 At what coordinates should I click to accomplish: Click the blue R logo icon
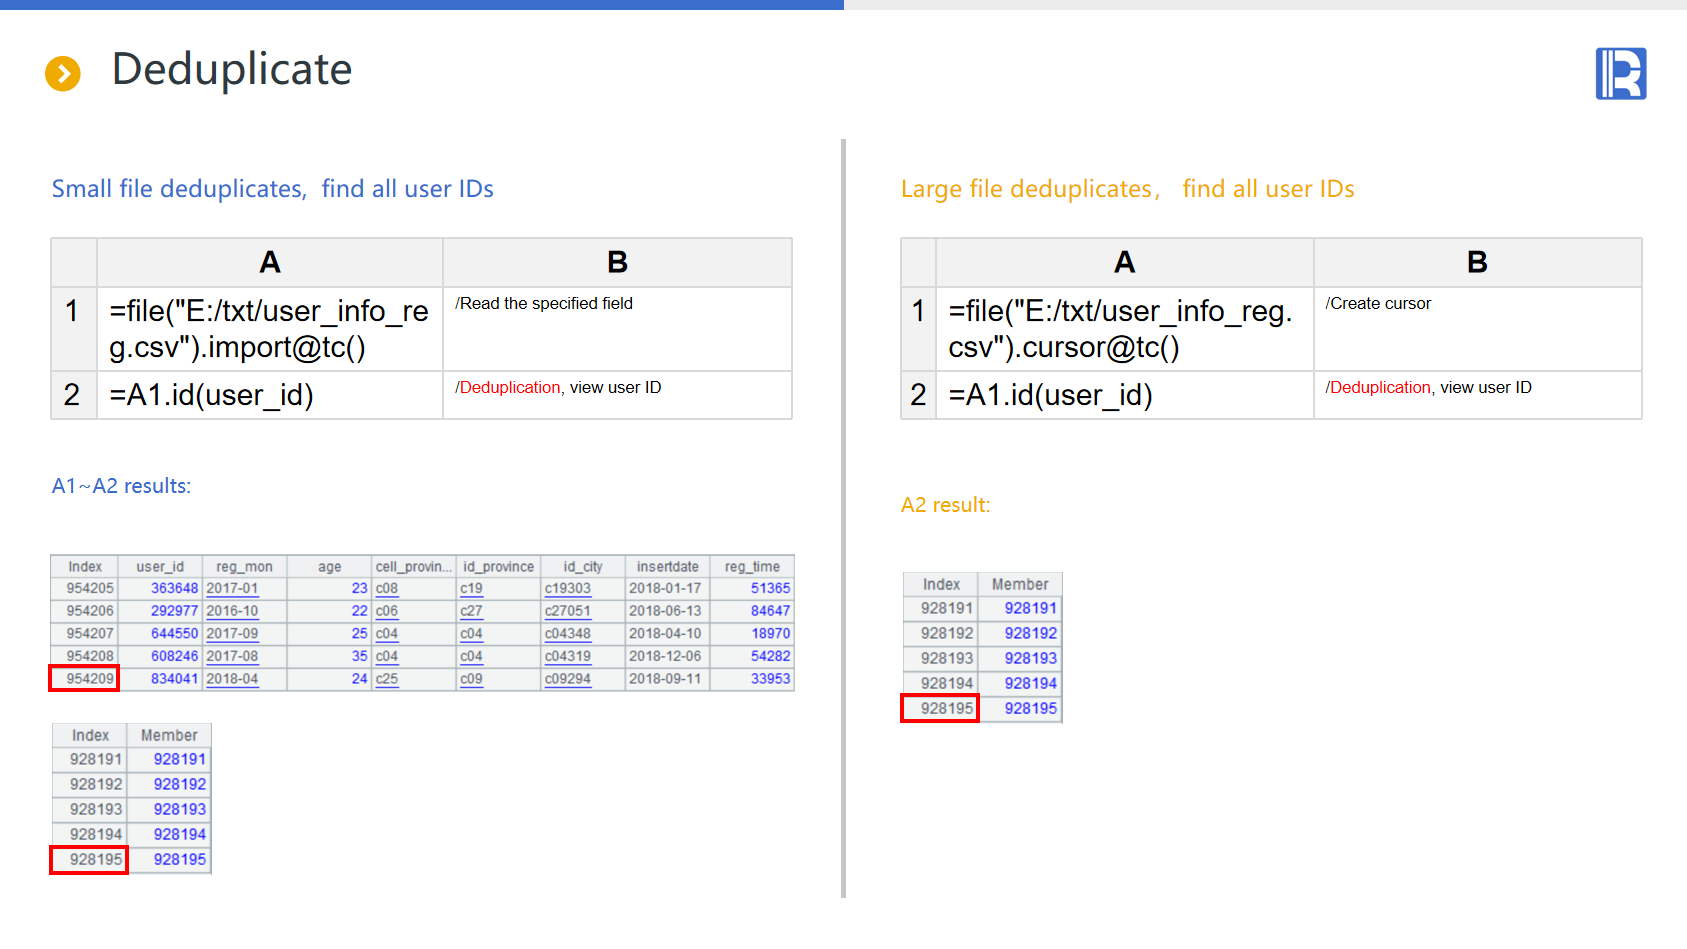tap(1620, 74)
